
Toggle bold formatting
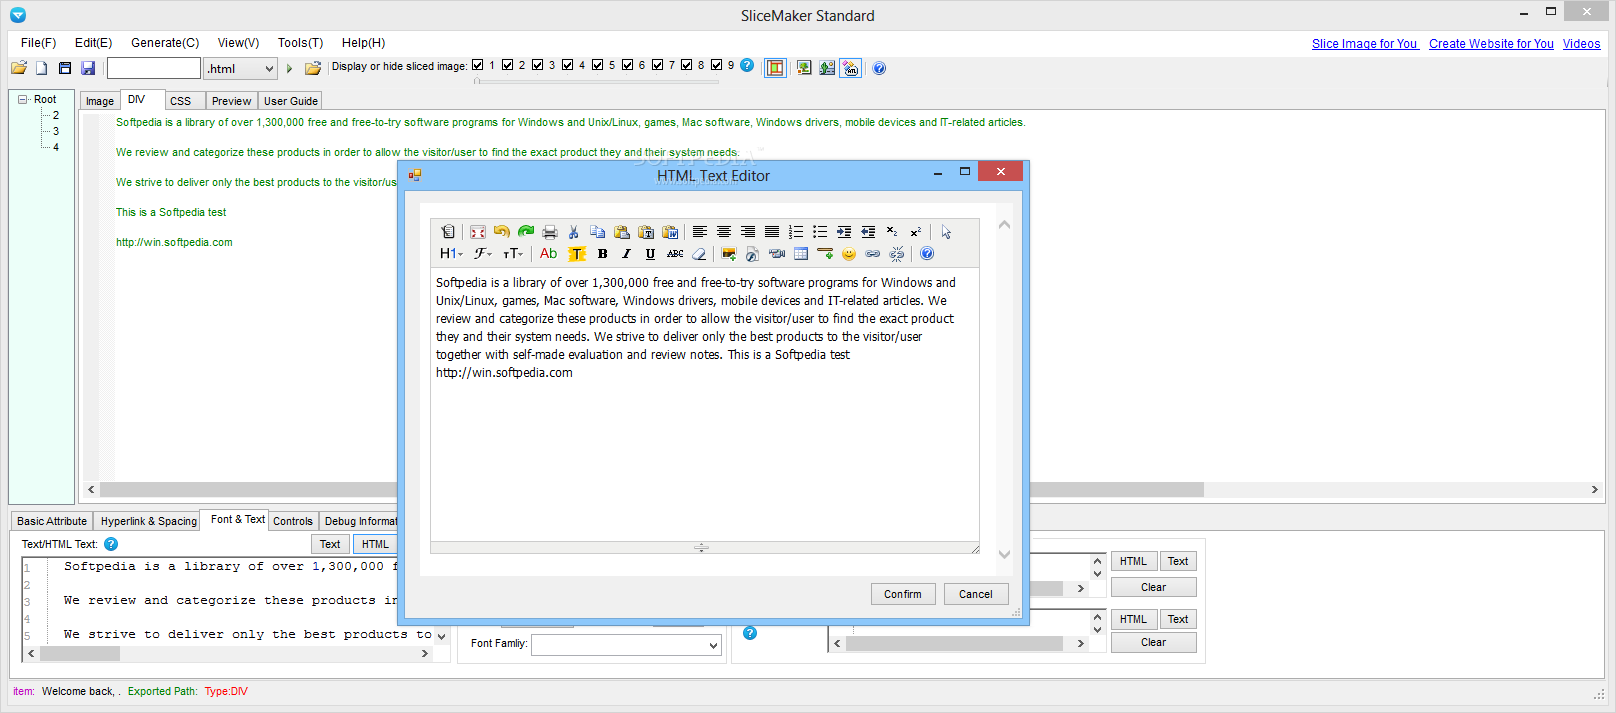click(x=602, y=254)
